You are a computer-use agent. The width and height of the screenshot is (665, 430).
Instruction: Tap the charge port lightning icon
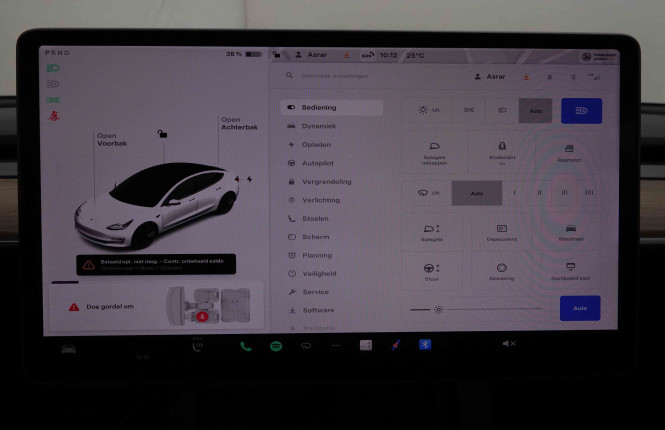(249, 179)
